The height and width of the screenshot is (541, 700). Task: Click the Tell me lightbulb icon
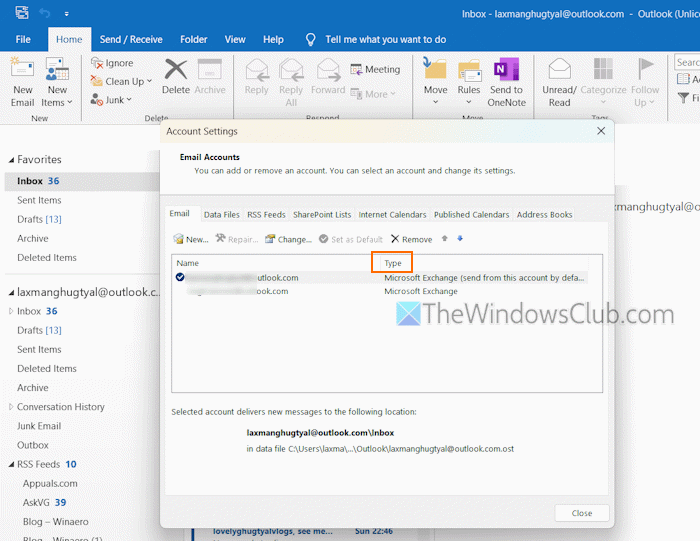point(310,40)
